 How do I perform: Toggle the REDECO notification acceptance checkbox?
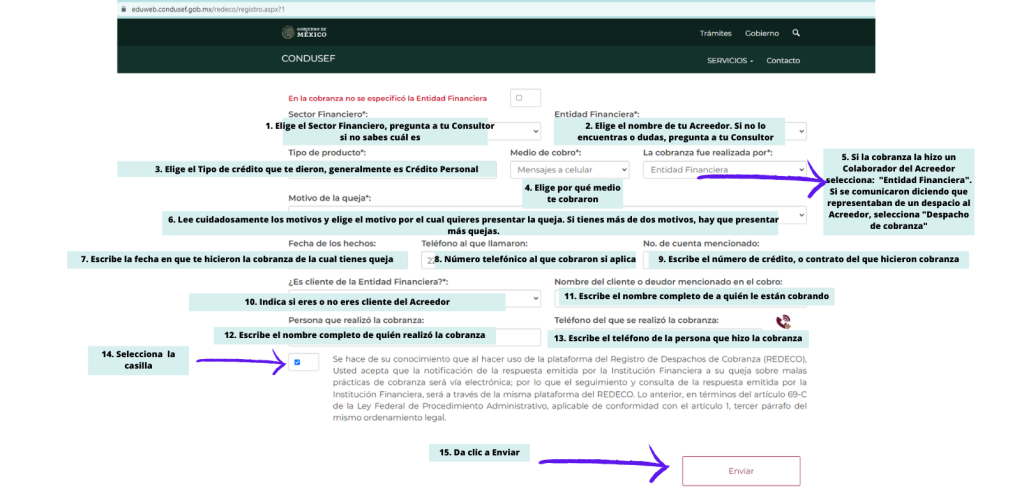tap(297, 362)
